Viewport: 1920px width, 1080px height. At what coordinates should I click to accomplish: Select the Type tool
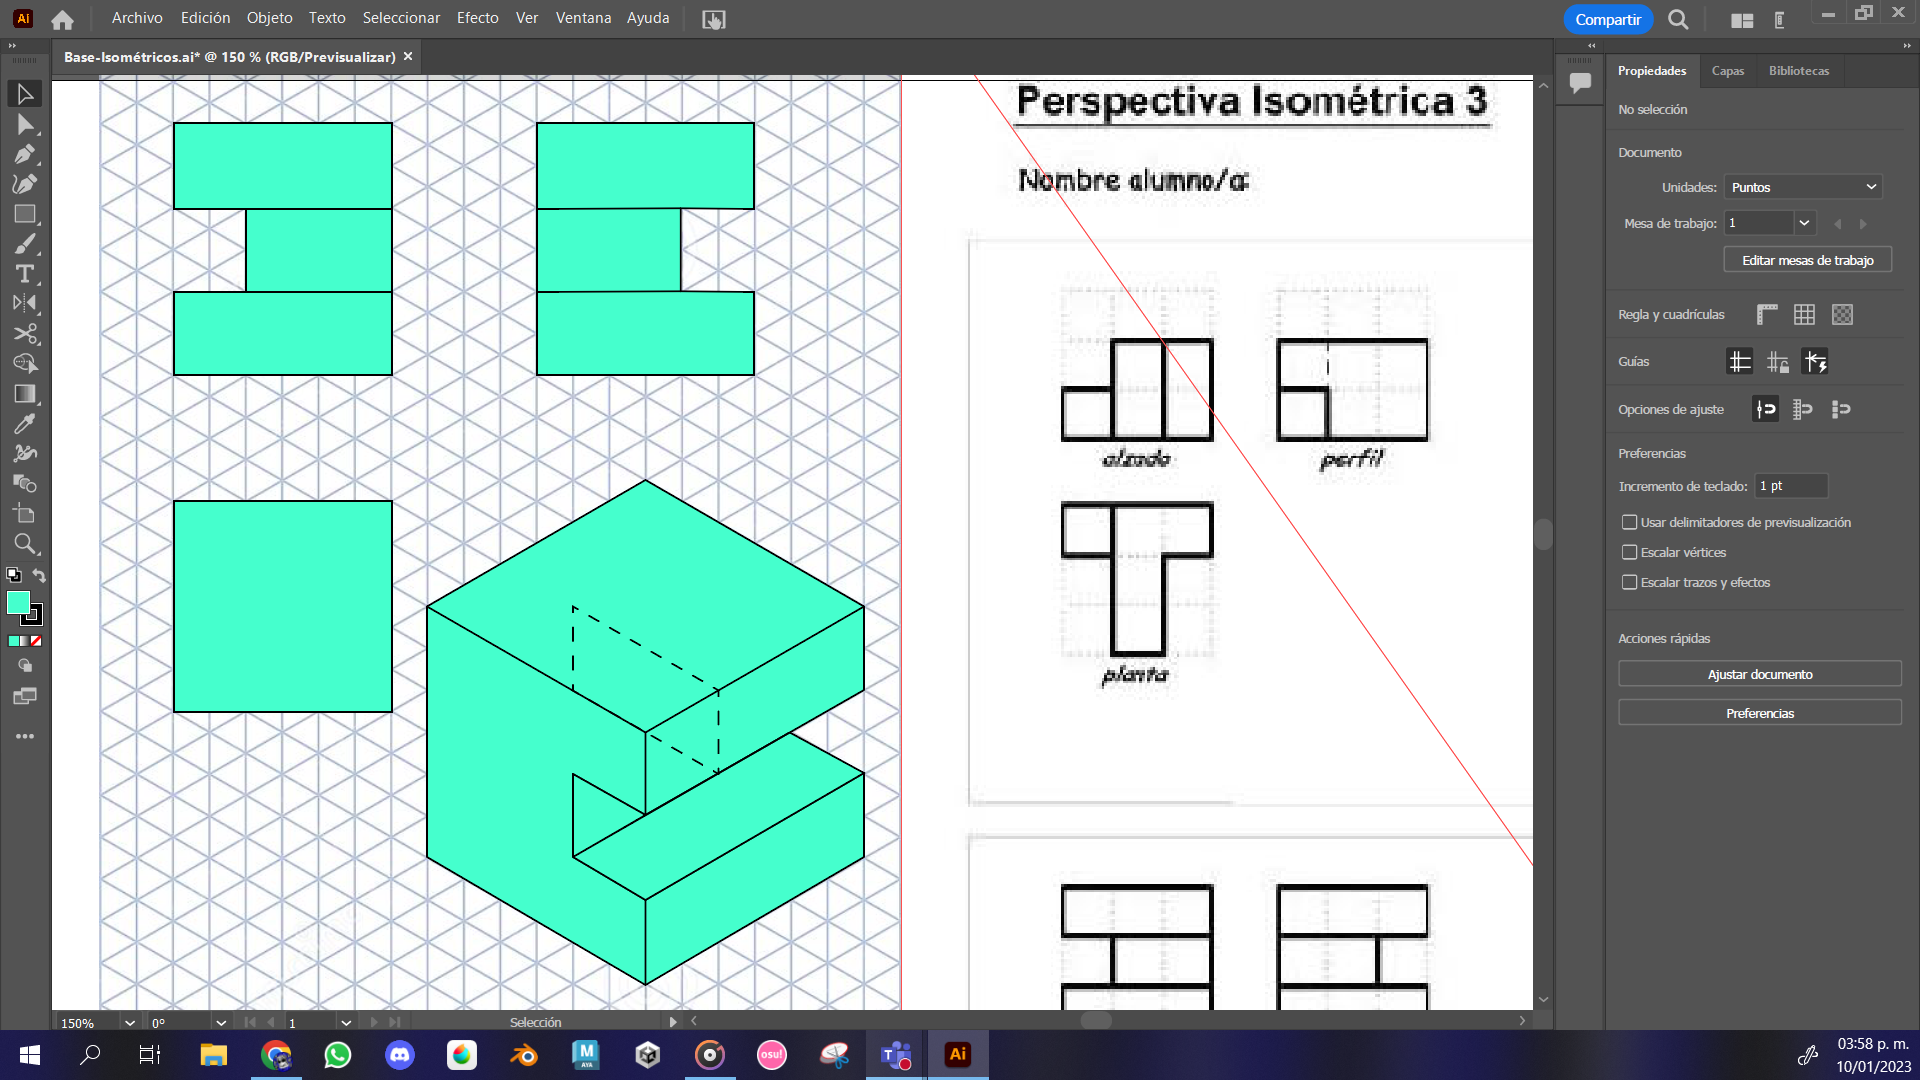point(24,274)
